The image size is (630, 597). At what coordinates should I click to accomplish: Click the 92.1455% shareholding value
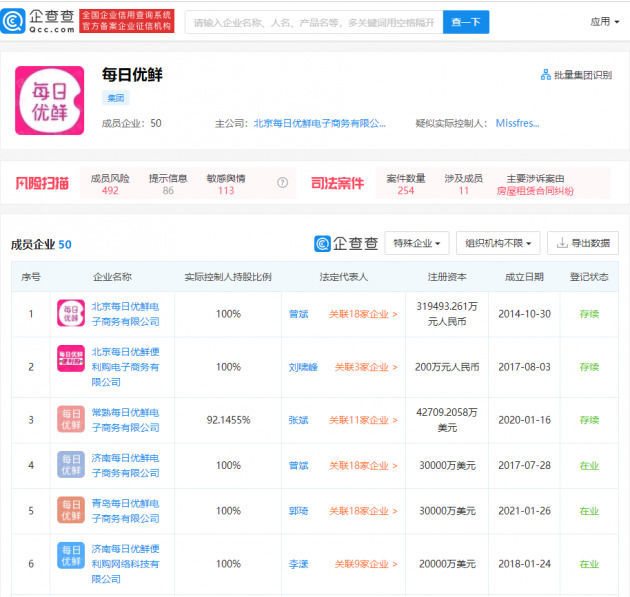[x=228, y=420]
